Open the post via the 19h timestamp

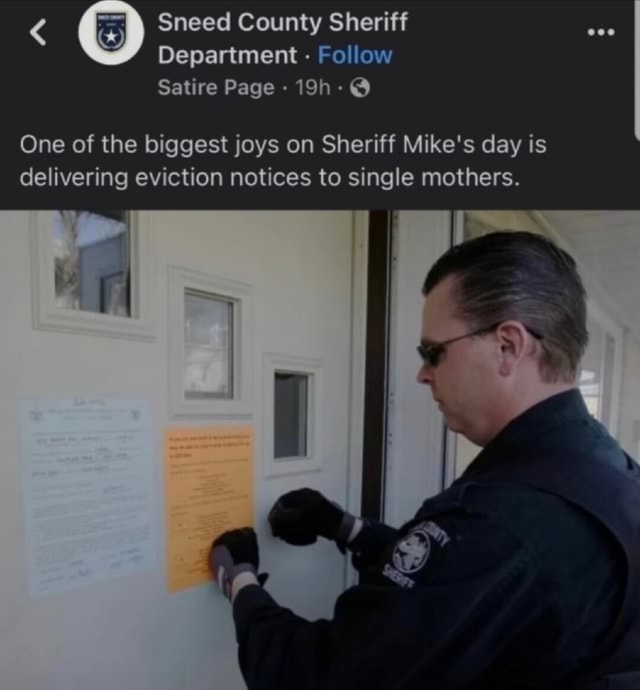point(313,88)
